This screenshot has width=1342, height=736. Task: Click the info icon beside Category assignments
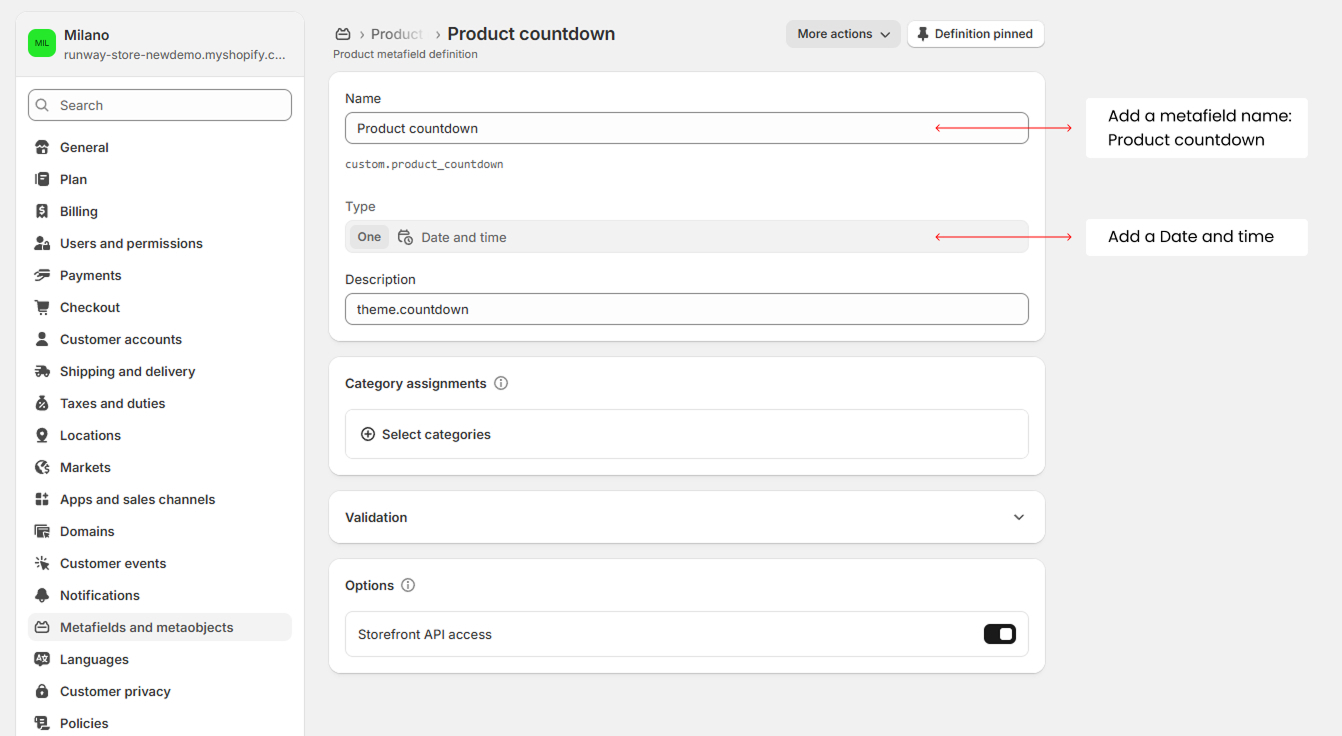[x=501, y=383]
